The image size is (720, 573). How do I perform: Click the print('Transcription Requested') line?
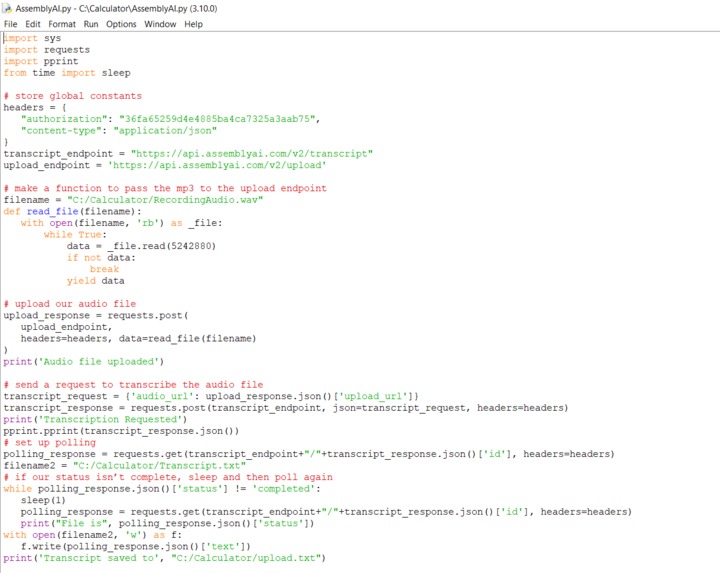coord(95,419)
